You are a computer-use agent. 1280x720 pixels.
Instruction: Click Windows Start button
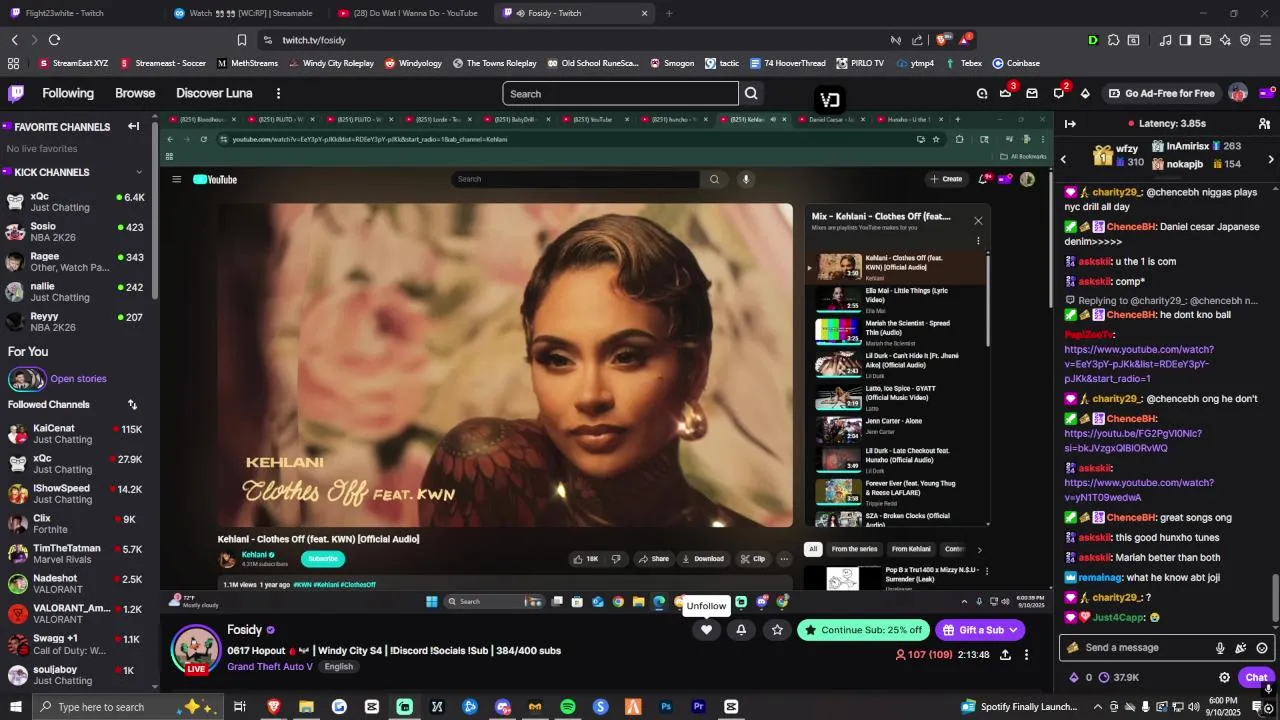[x=16, y=707]
